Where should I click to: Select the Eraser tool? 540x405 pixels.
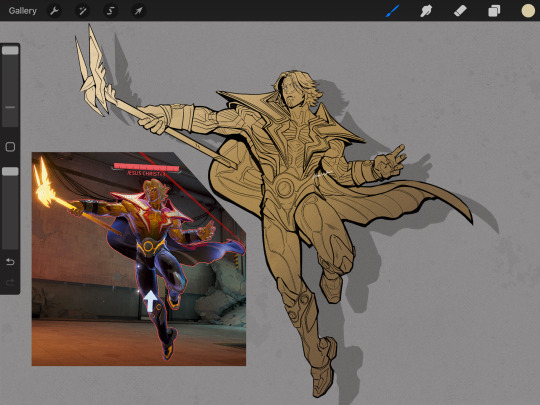(460, 11)
